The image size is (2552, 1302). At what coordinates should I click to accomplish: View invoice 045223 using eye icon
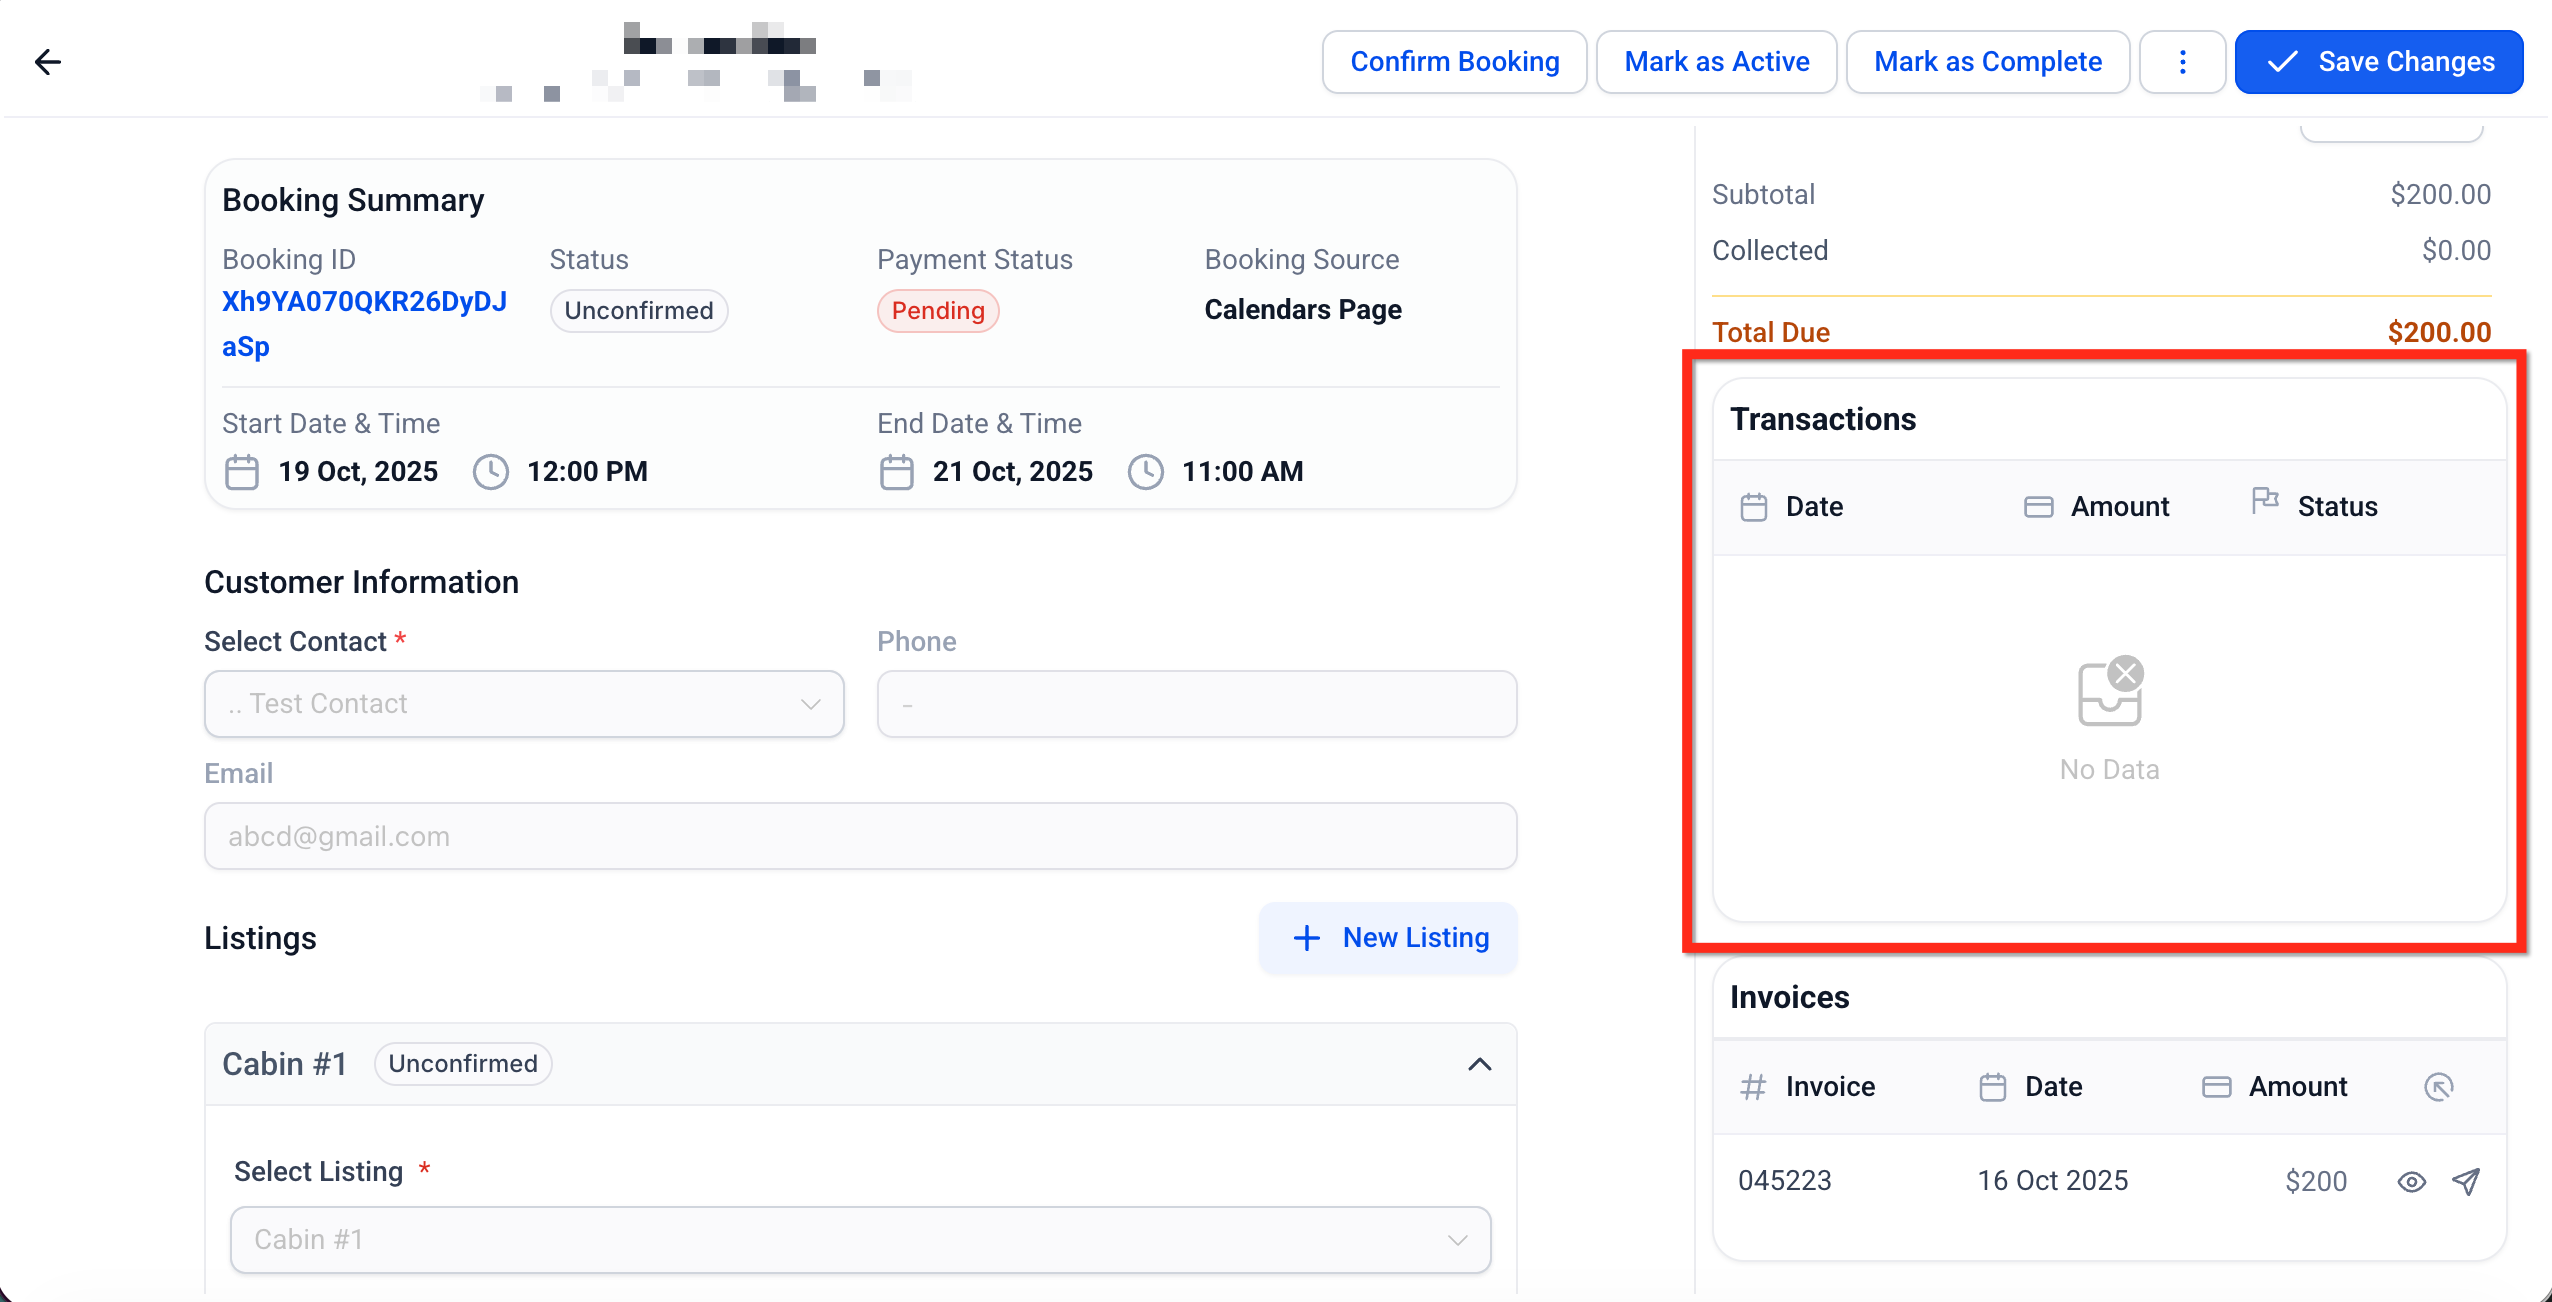point(2411,1182)
